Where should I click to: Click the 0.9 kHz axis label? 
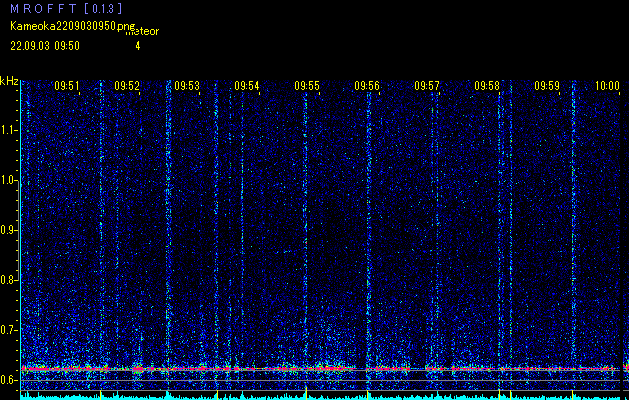pos(8,230)
